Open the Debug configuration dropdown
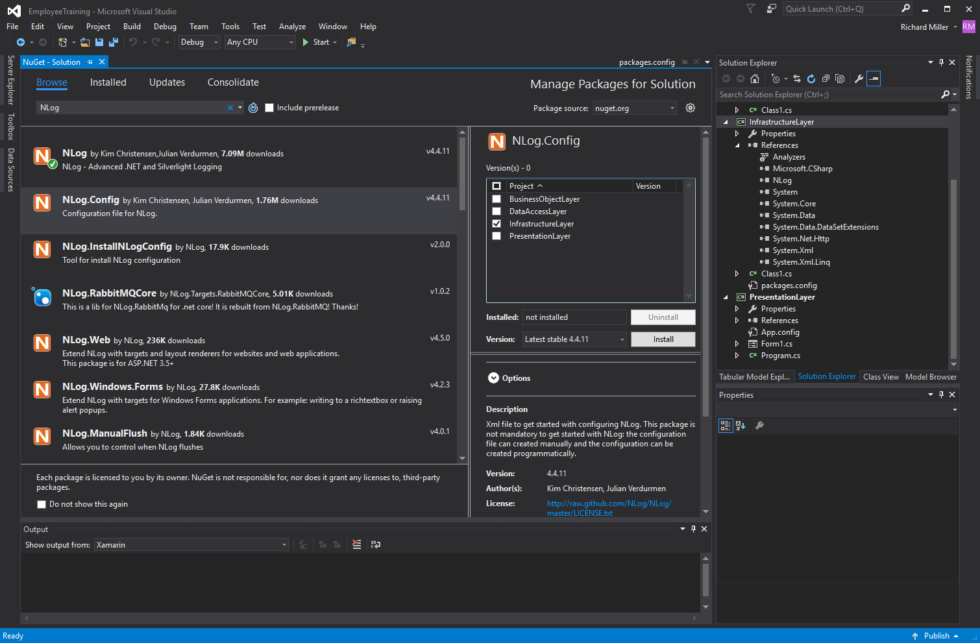 coord(199,42)
